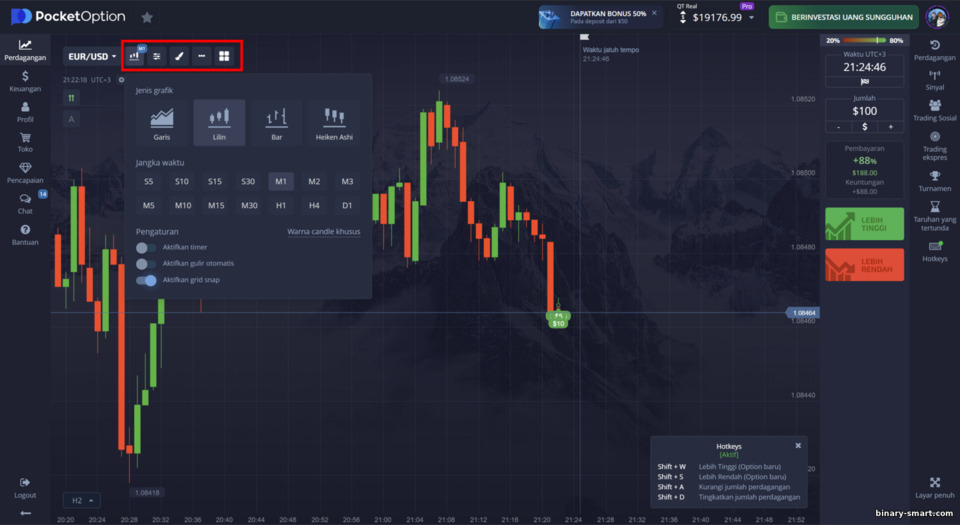Open the Chat panel
The height and width of the screenshot is (525, 960).
[x=25, y=204]
